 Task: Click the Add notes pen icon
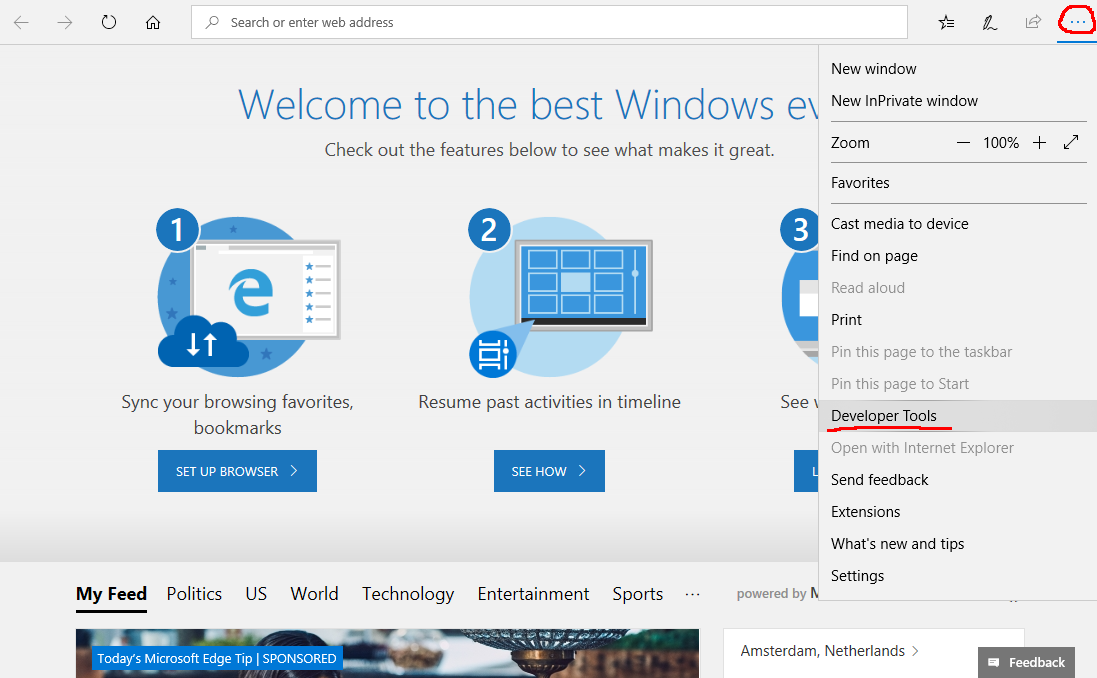coord(989,22)
